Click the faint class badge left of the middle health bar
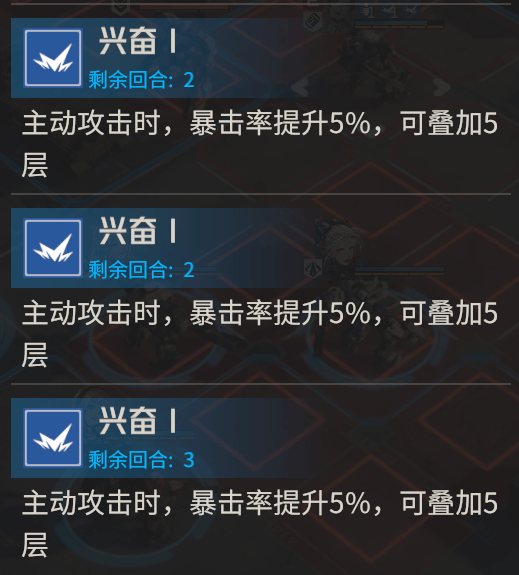 click(x=313, y=268)
